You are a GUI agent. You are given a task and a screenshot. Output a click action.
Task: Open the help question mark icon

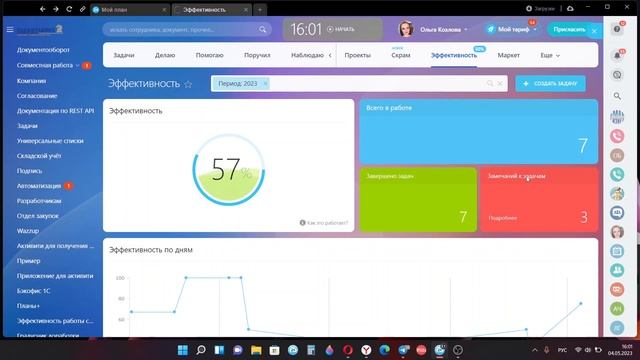617,29
